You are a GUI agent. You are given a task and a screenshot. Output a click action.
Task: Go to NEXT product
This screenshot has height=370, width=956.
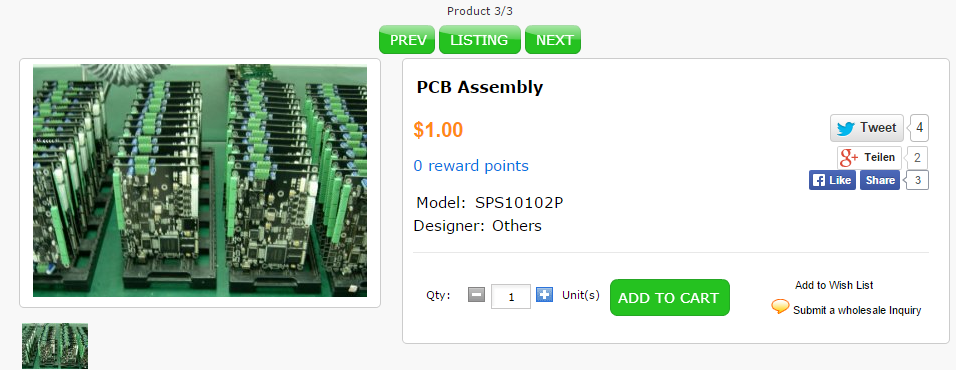click(x=553, y=40)
